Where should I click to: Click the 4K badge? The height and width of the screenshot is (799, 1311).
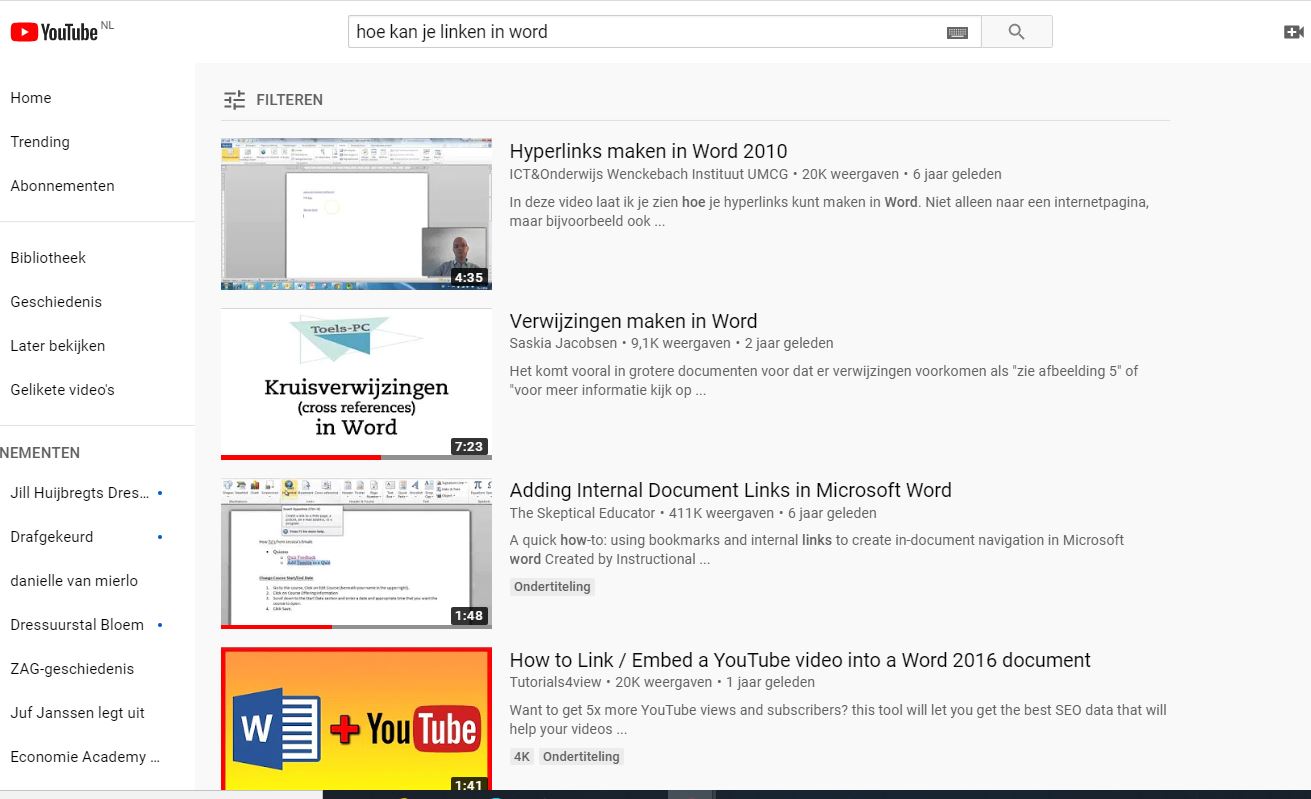[x=522, y=757]
